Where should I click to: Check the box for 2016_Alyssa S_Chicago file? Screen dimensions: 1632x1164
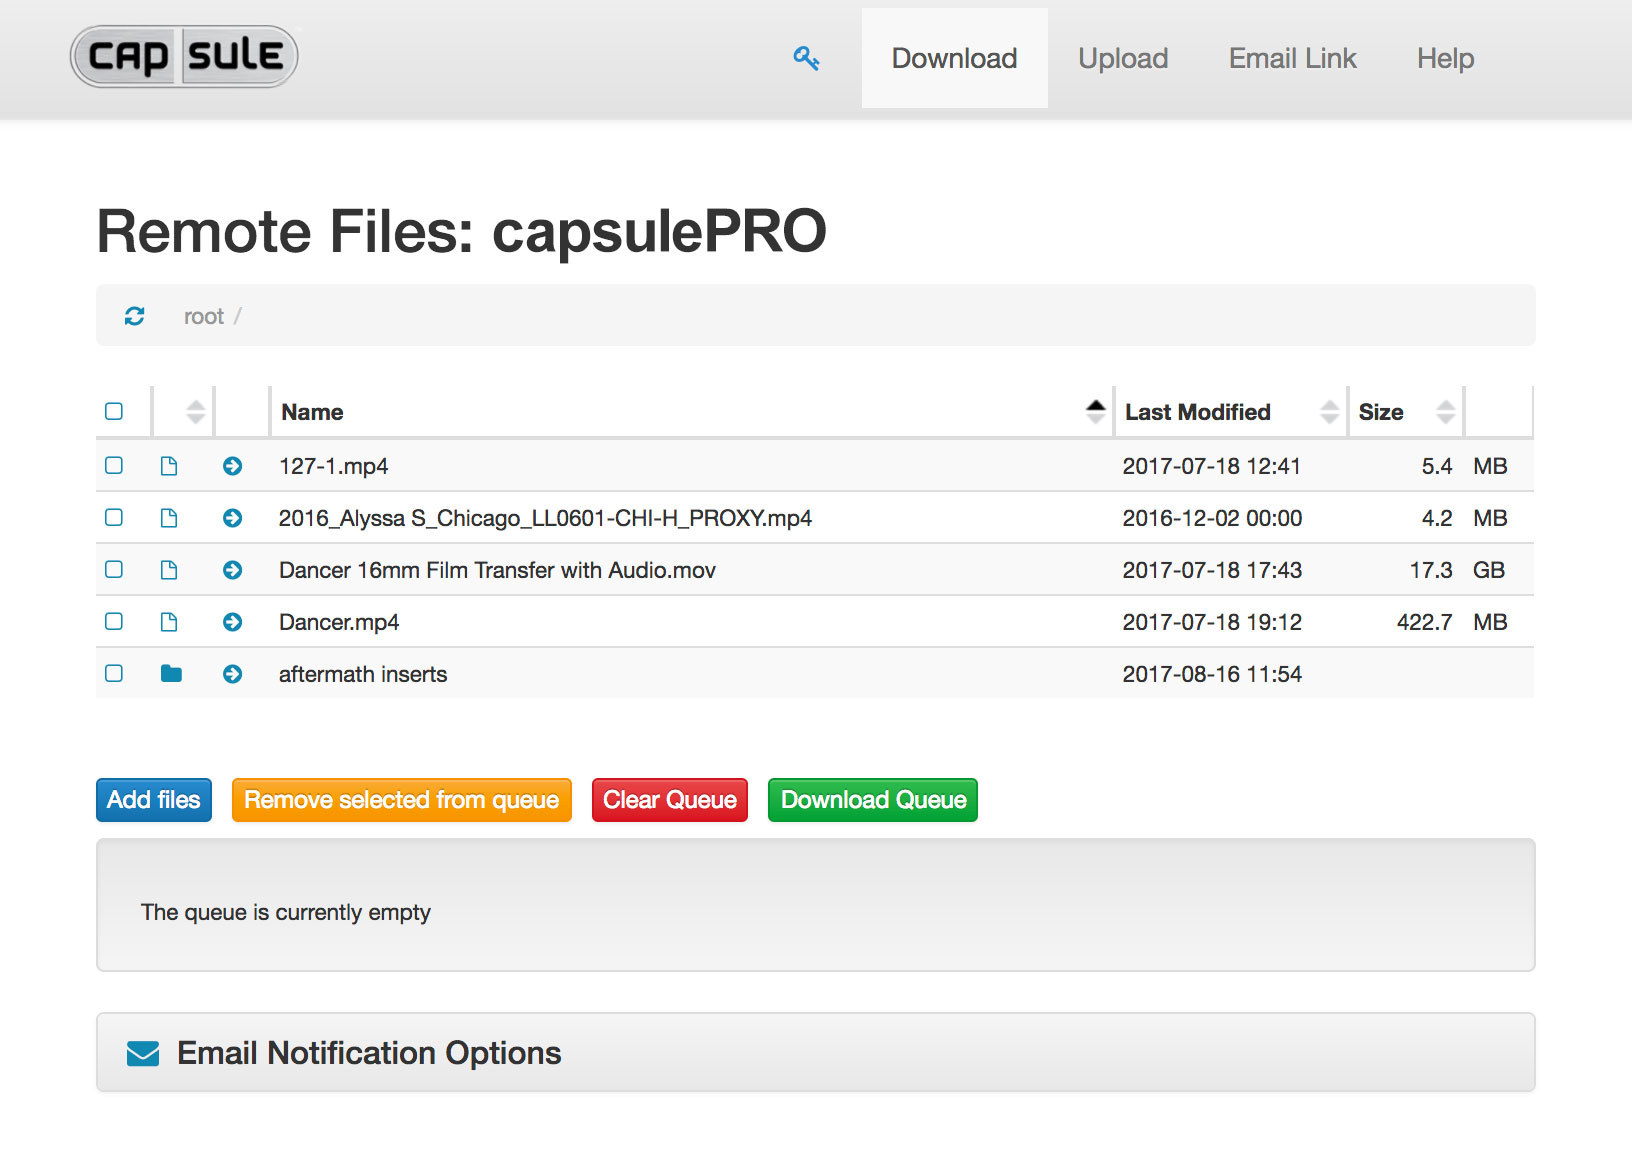tap(114, 517)
